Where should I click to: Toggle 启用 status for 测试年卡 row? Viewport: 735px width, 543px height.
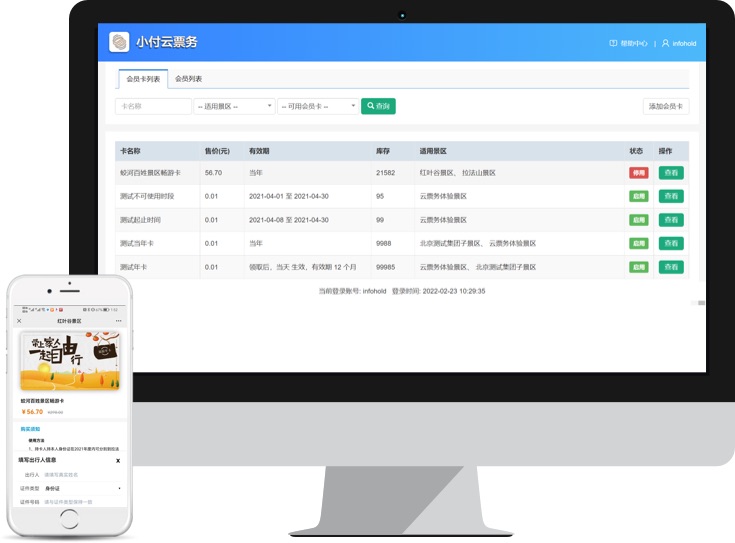click(x=638, y=267)
